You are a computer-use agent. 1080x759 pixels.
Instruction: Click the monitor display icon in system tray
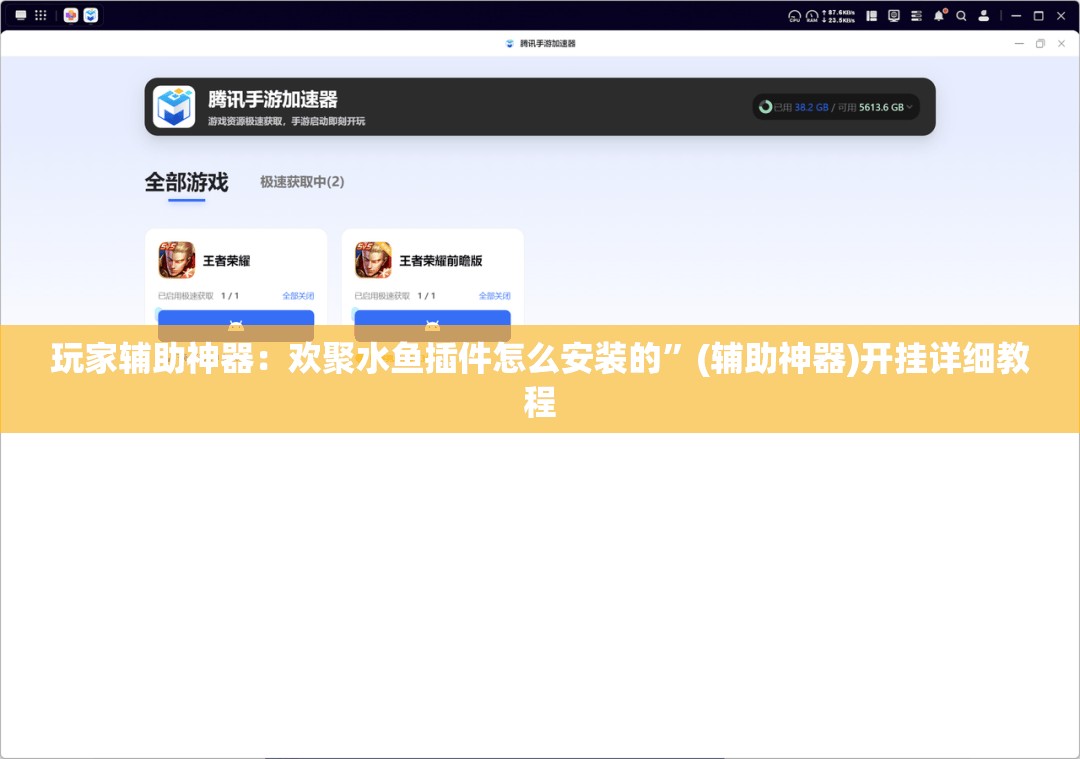pyautogui.click(x=894, y=16)
